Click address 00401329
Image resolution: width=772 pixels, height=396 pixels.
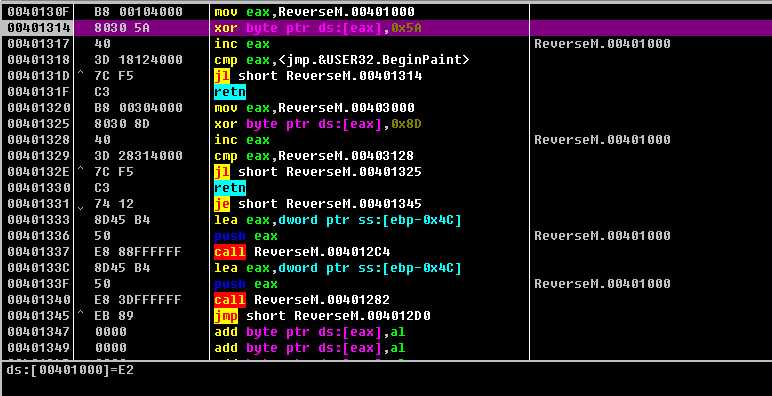(39, 156)
